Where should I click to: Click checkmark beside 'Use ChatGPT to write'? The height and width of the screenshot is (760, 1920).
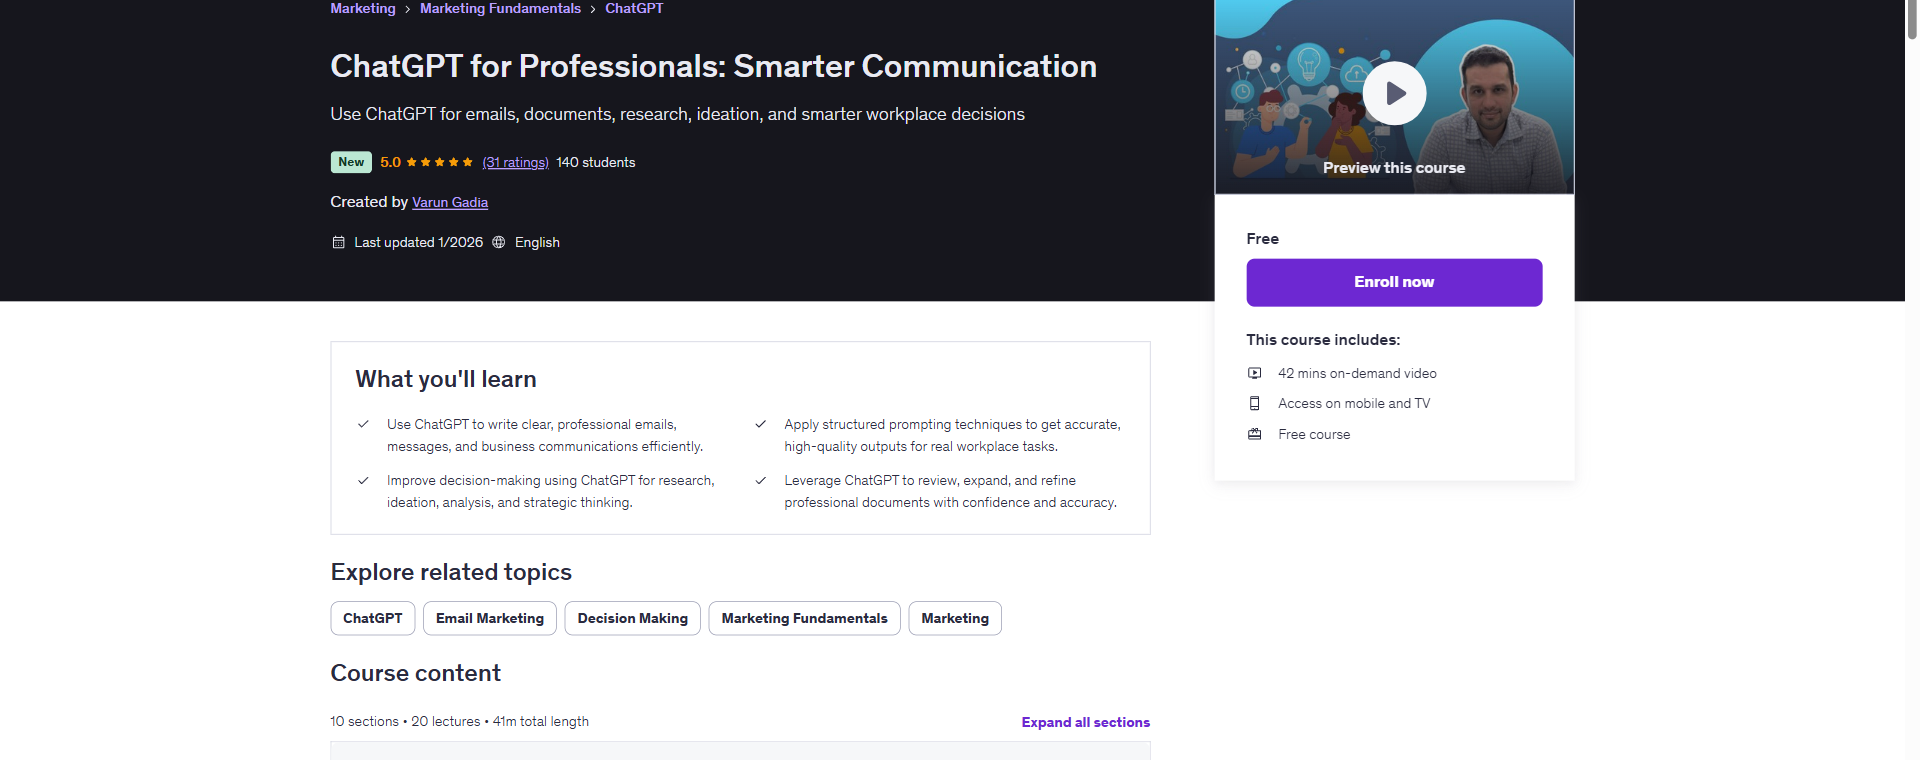click(363, 424)
